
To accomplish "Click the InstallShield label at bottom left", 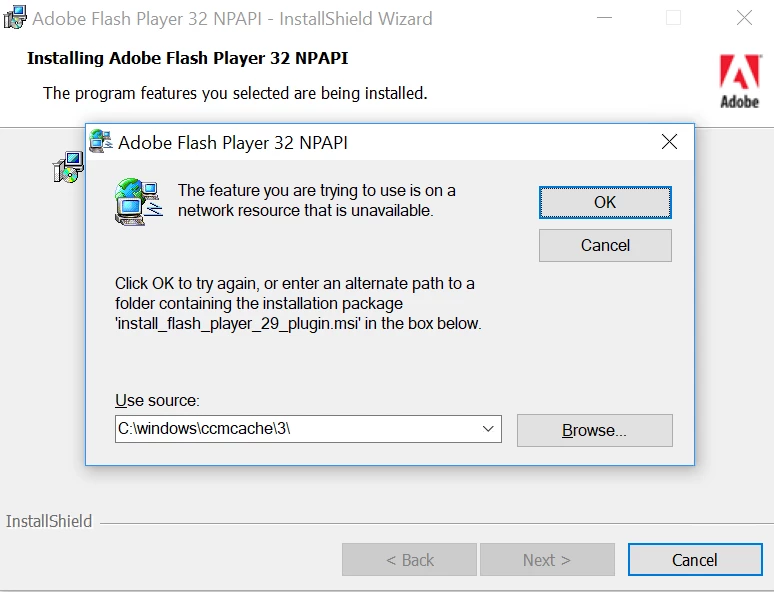I will (x=49, y=521).
